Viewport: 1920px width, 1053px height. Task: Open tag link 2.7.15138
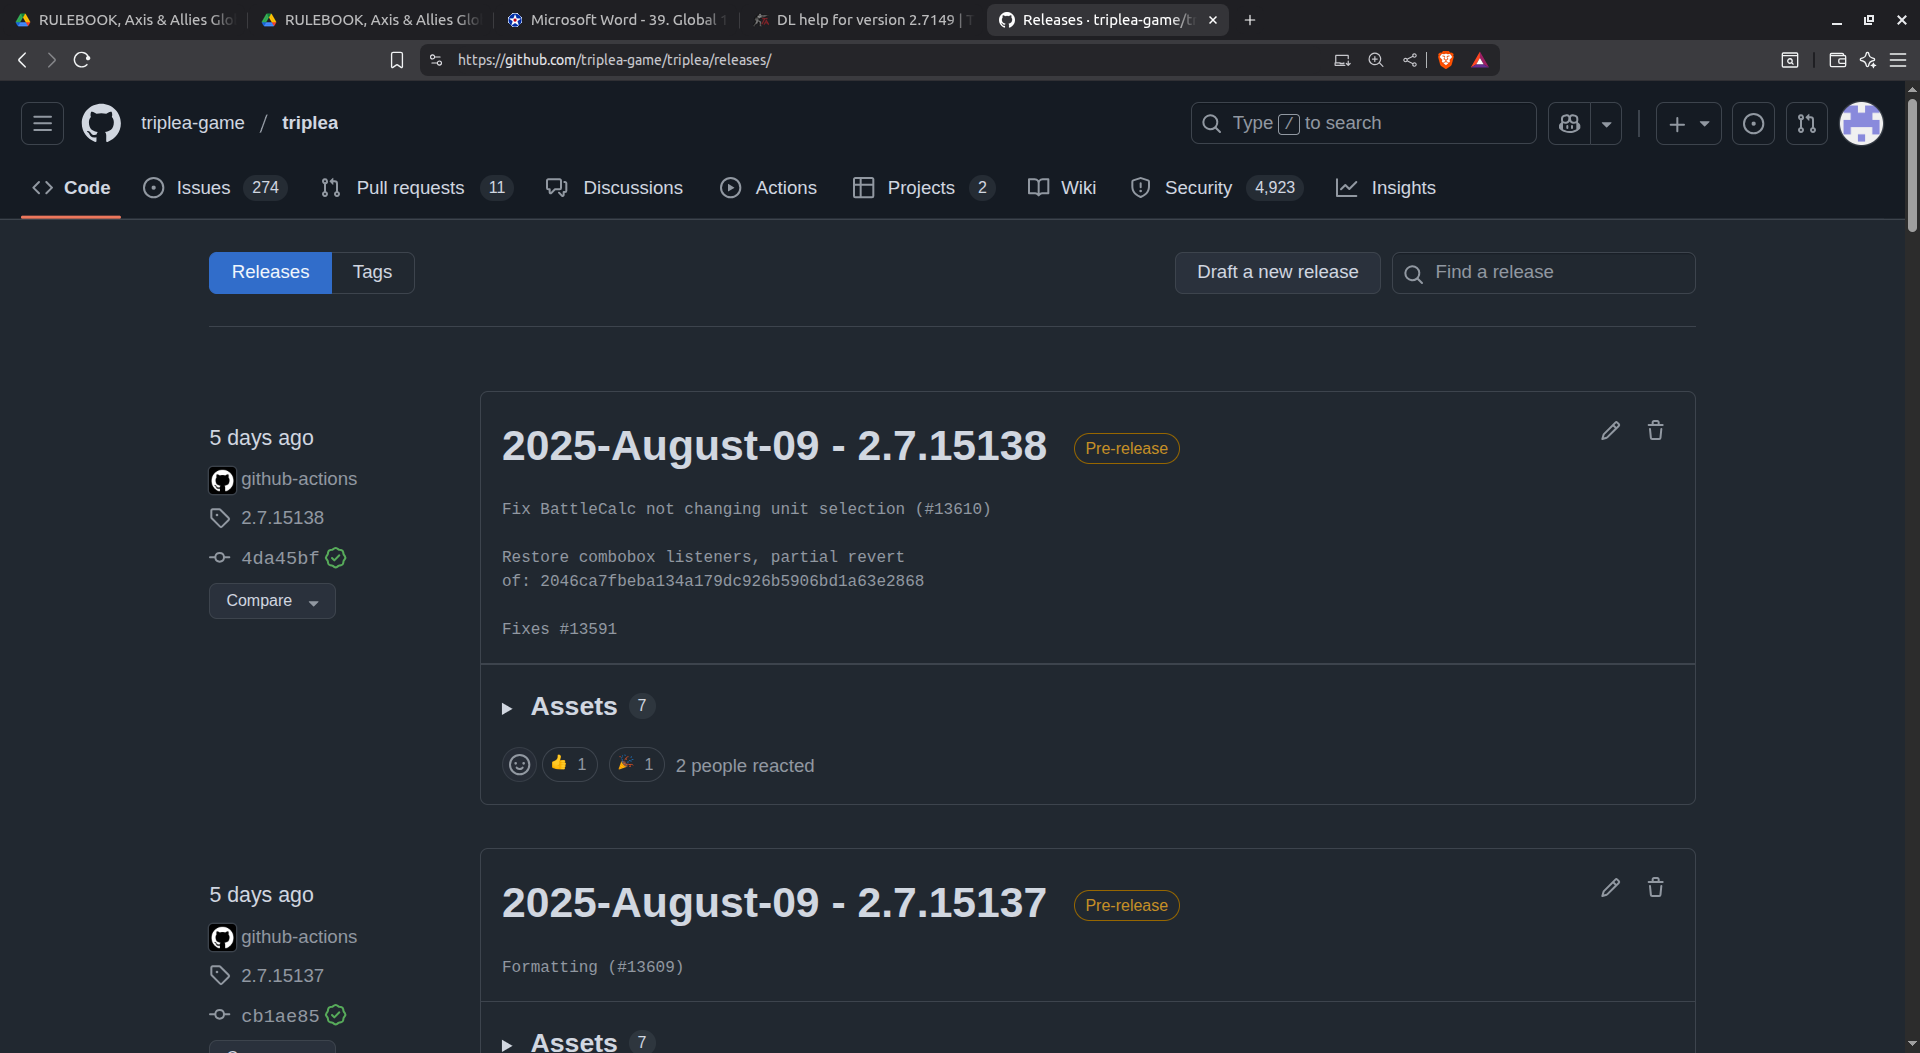tap(282, 518)
